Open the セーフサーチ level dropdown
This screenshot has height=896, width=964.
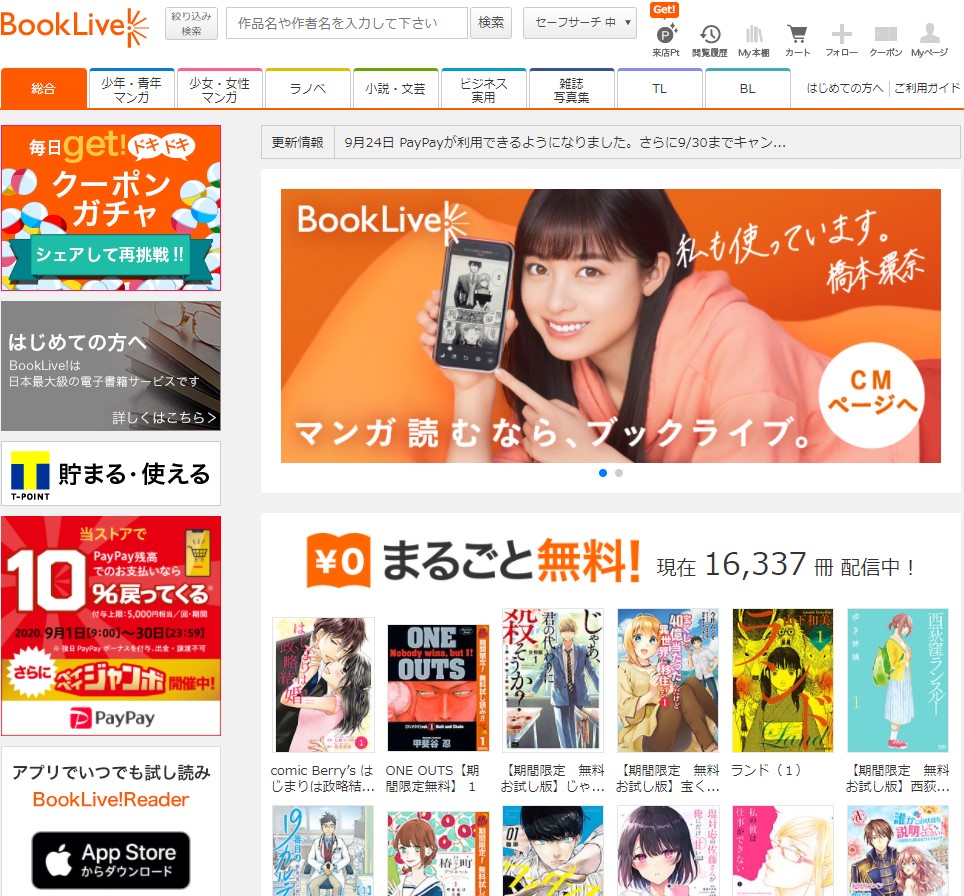tap(580, 22)
